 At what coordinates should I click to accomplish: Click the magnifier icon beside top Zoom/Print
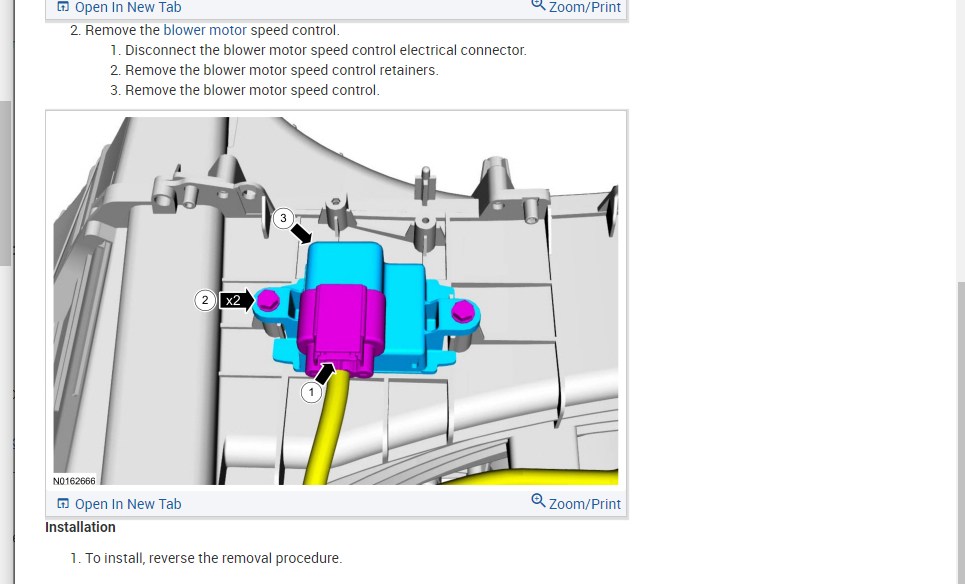coord(539,5)
